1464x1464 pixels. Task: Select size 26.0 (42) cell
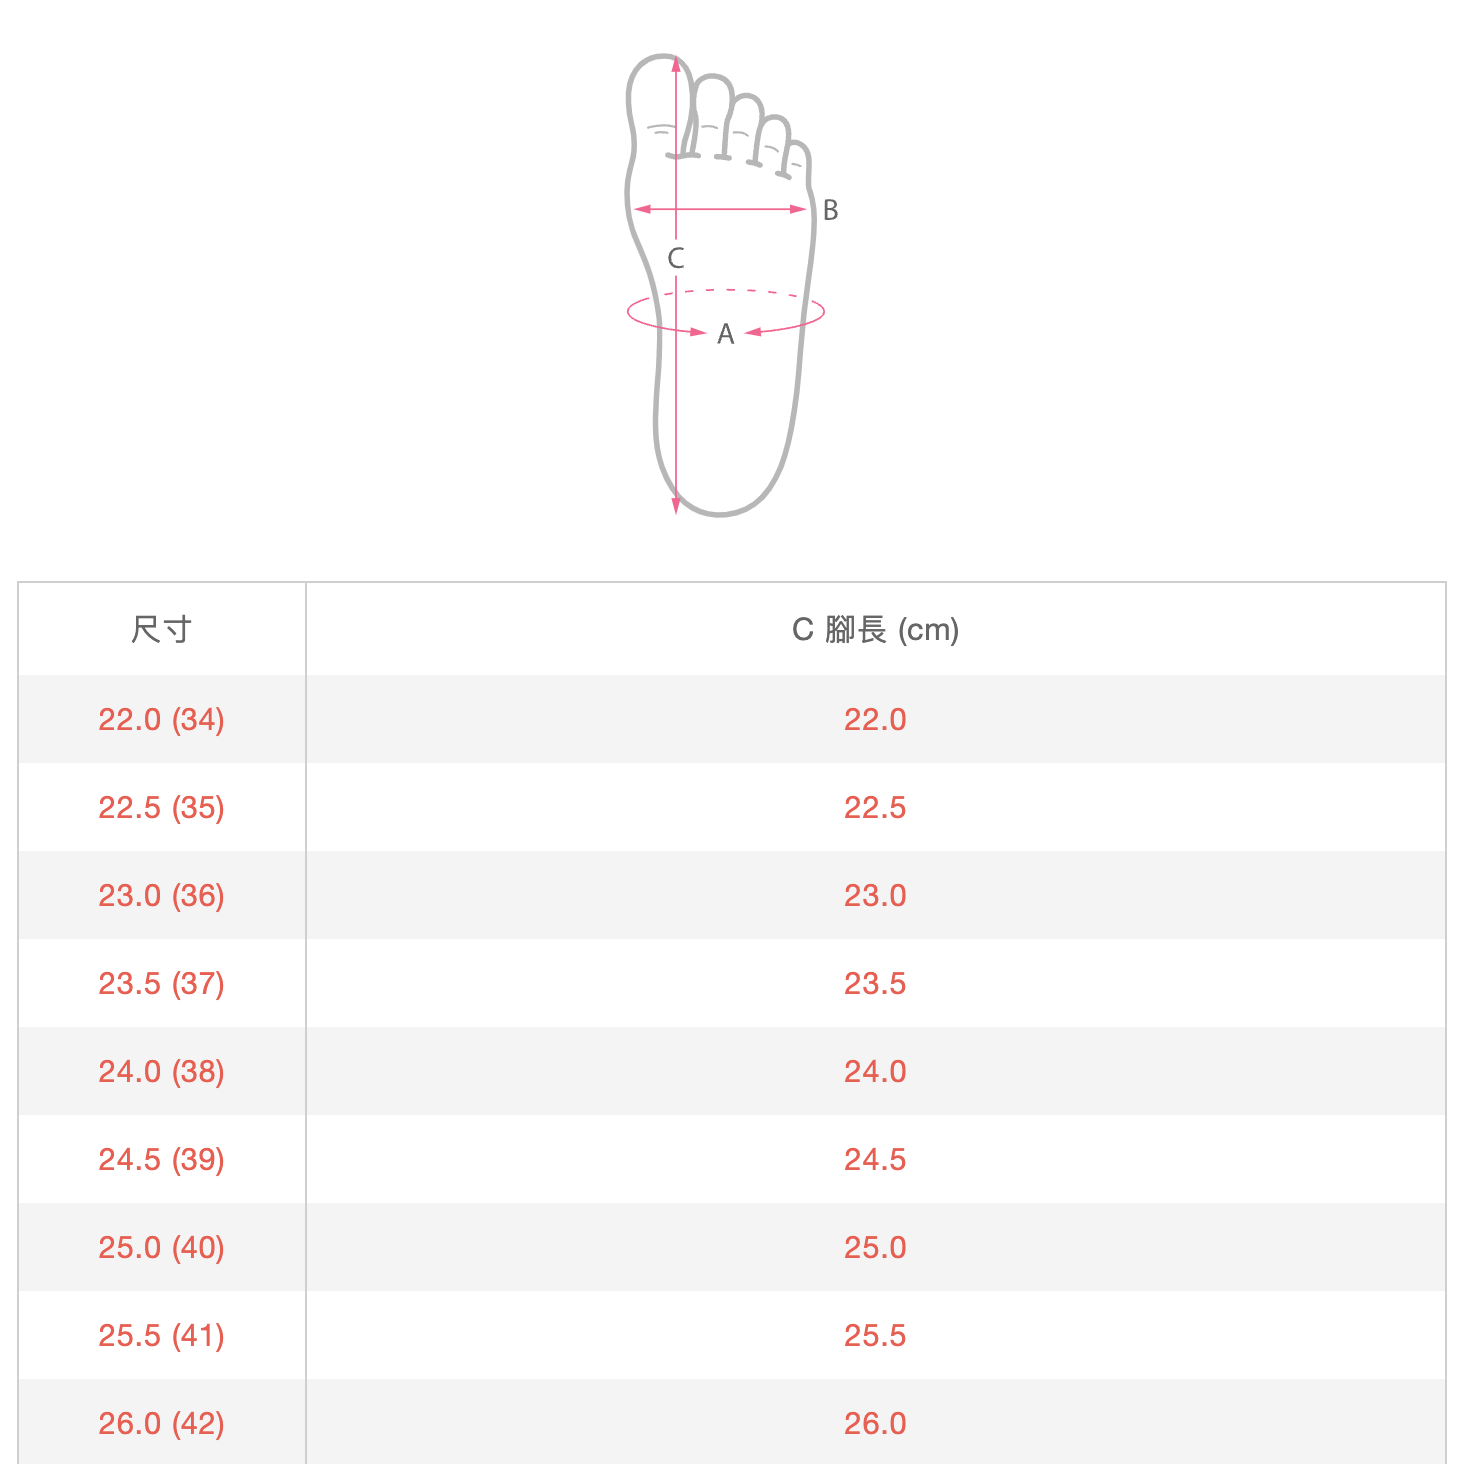click(x=162, y=1422)
